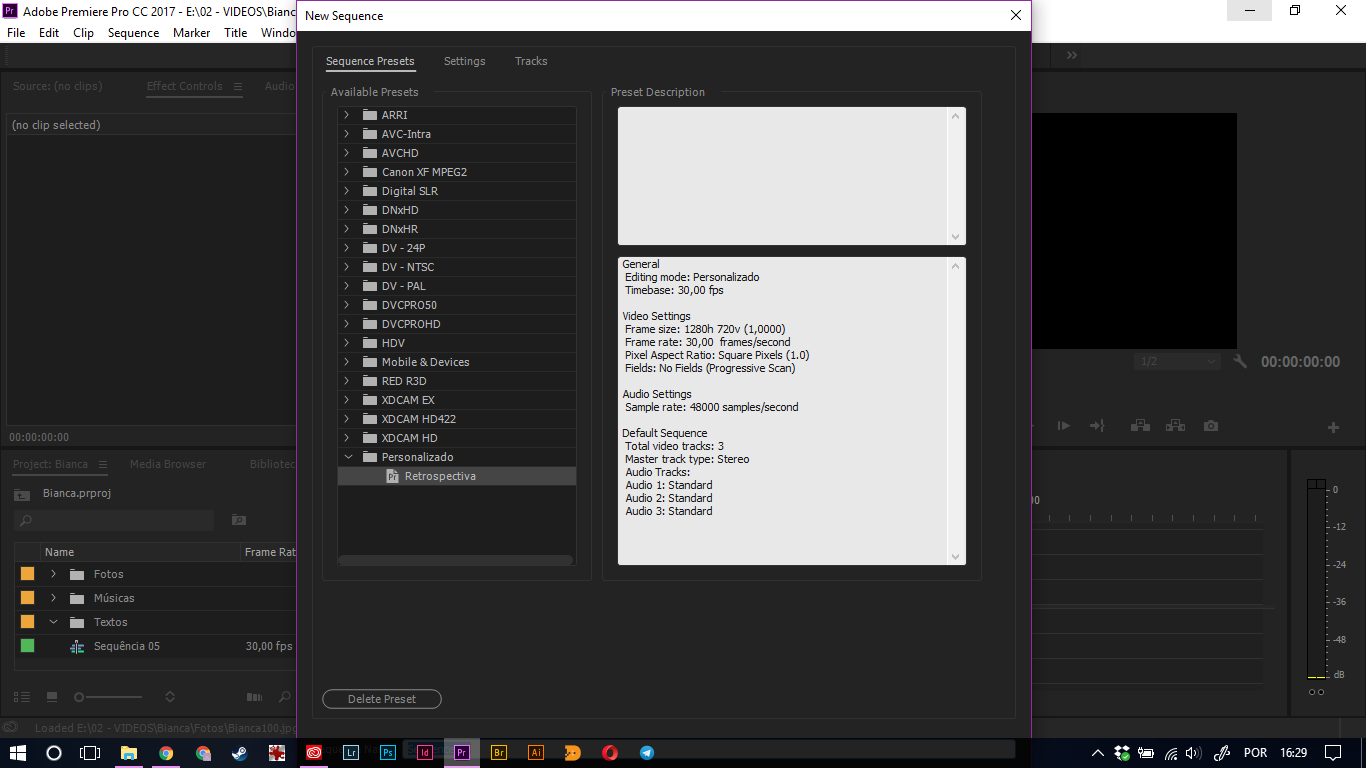Open the Marker menu in the menu bar

coord(191,33)
